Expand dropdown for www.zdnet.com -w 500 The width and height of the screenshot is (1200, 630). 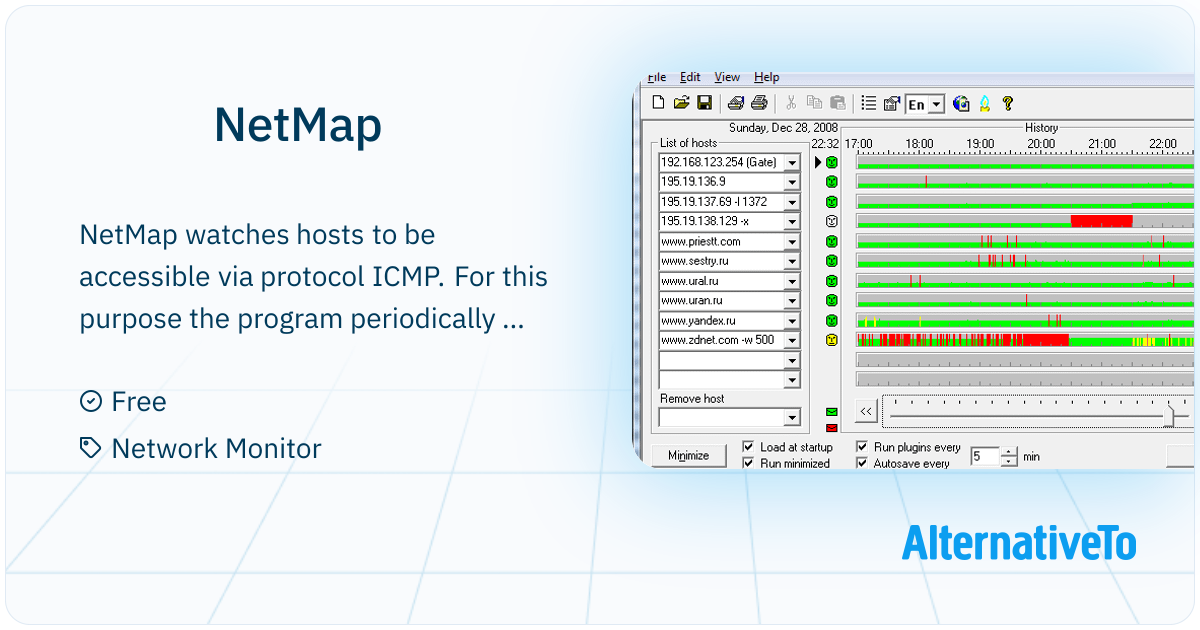click(x=792, y=340)
